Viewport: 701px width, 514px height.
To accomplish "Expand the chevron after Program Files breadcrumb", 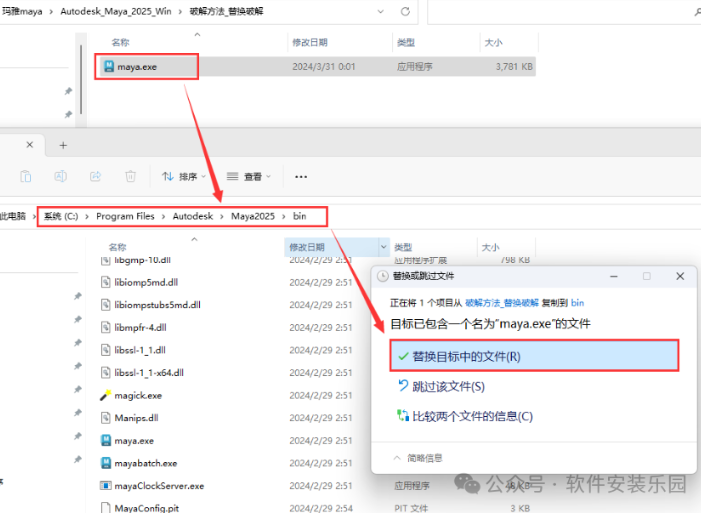I will click(163, 217).
